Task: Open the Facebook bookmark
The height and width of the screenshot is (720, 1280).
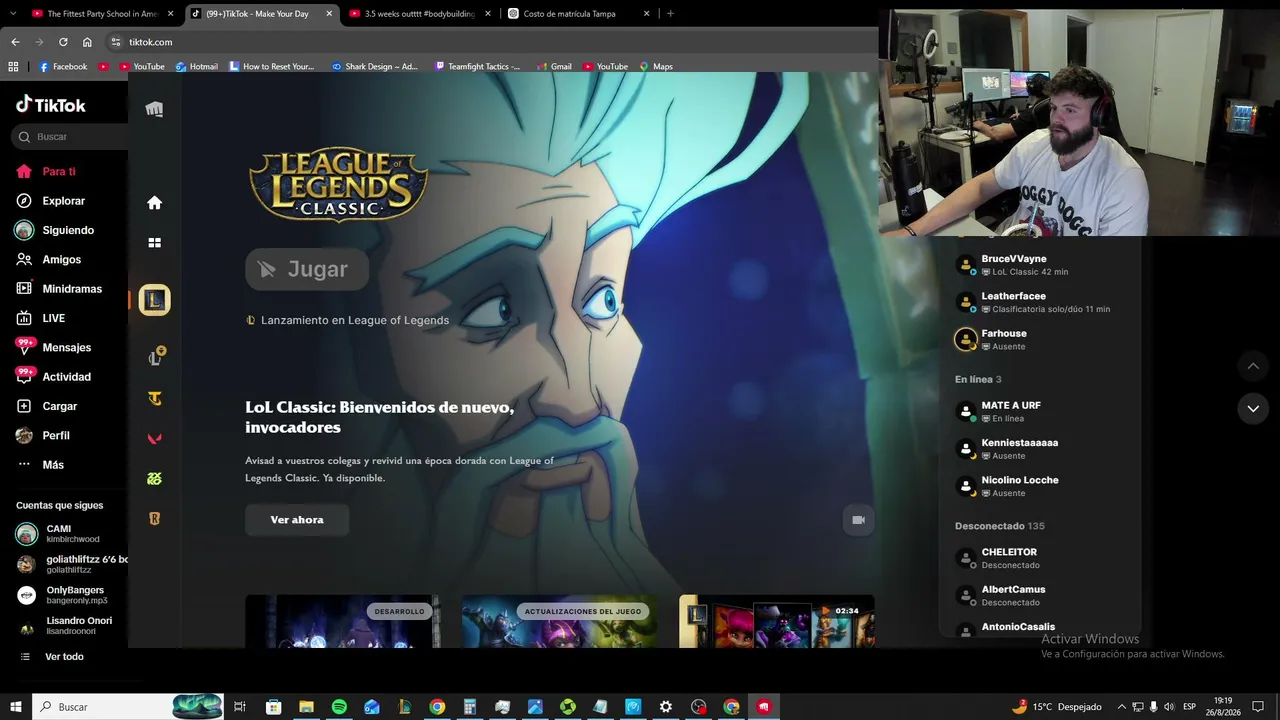Action: click(63, 67)
